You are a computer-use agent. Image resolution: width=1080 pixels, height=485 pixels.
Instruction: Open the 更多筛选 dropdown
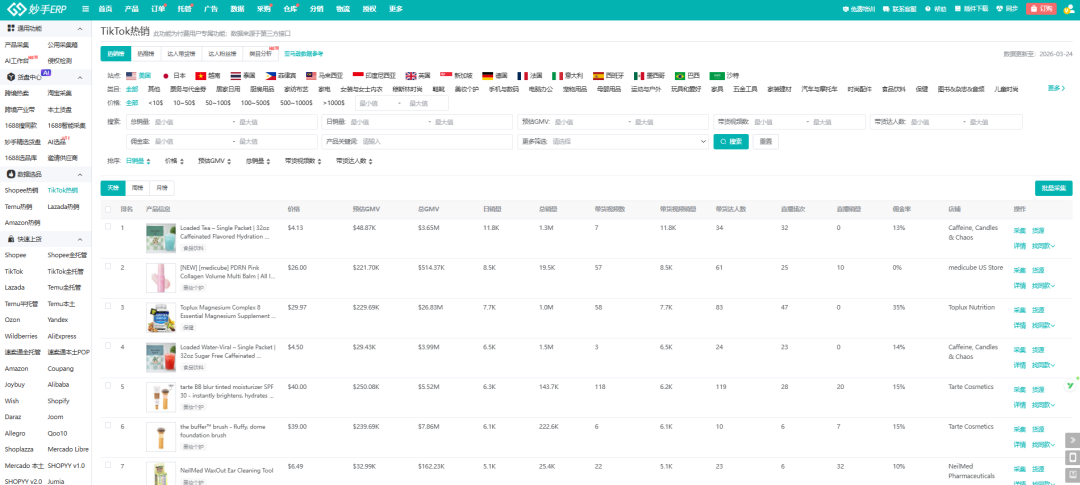(x=613, y=141)
